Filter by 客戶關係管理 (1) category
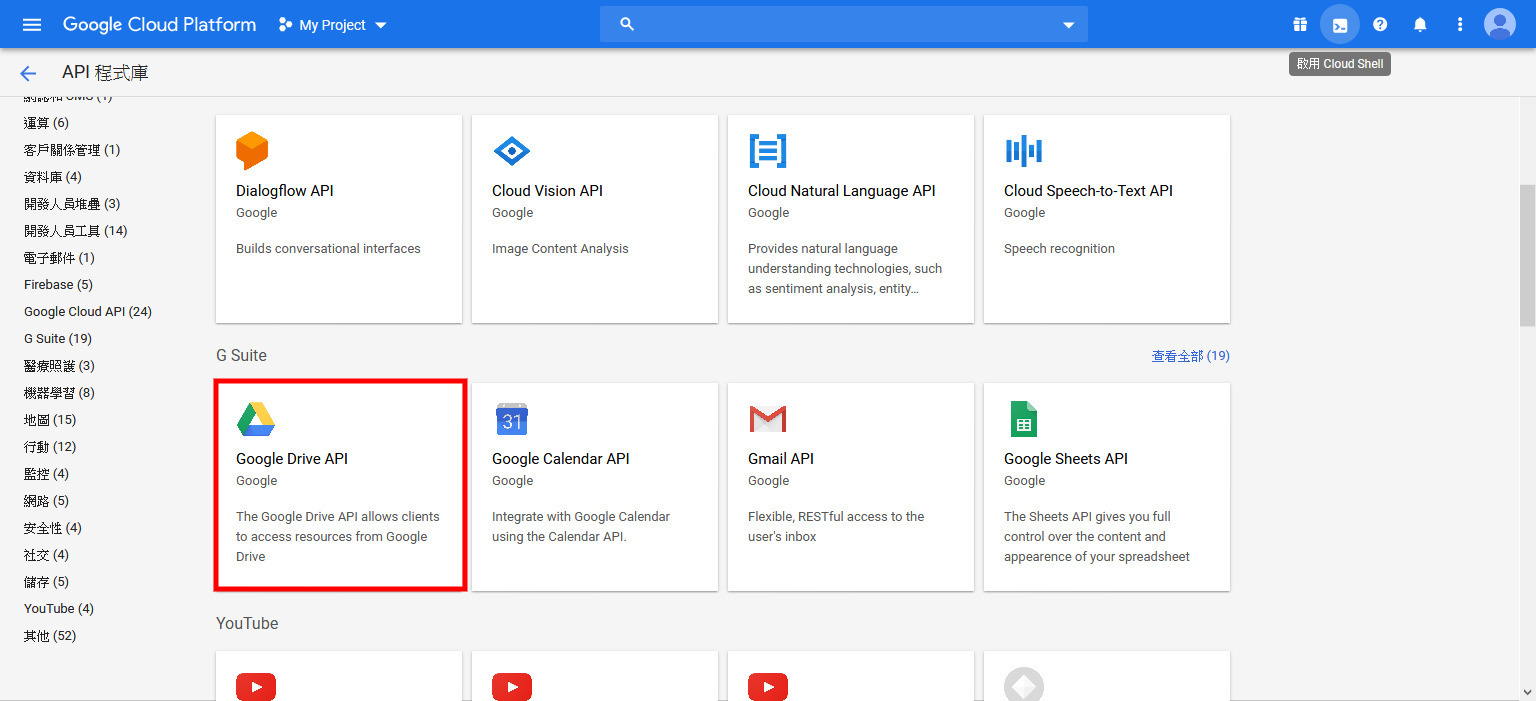Viewport: 1536px width, 701px height. (72, 150)
